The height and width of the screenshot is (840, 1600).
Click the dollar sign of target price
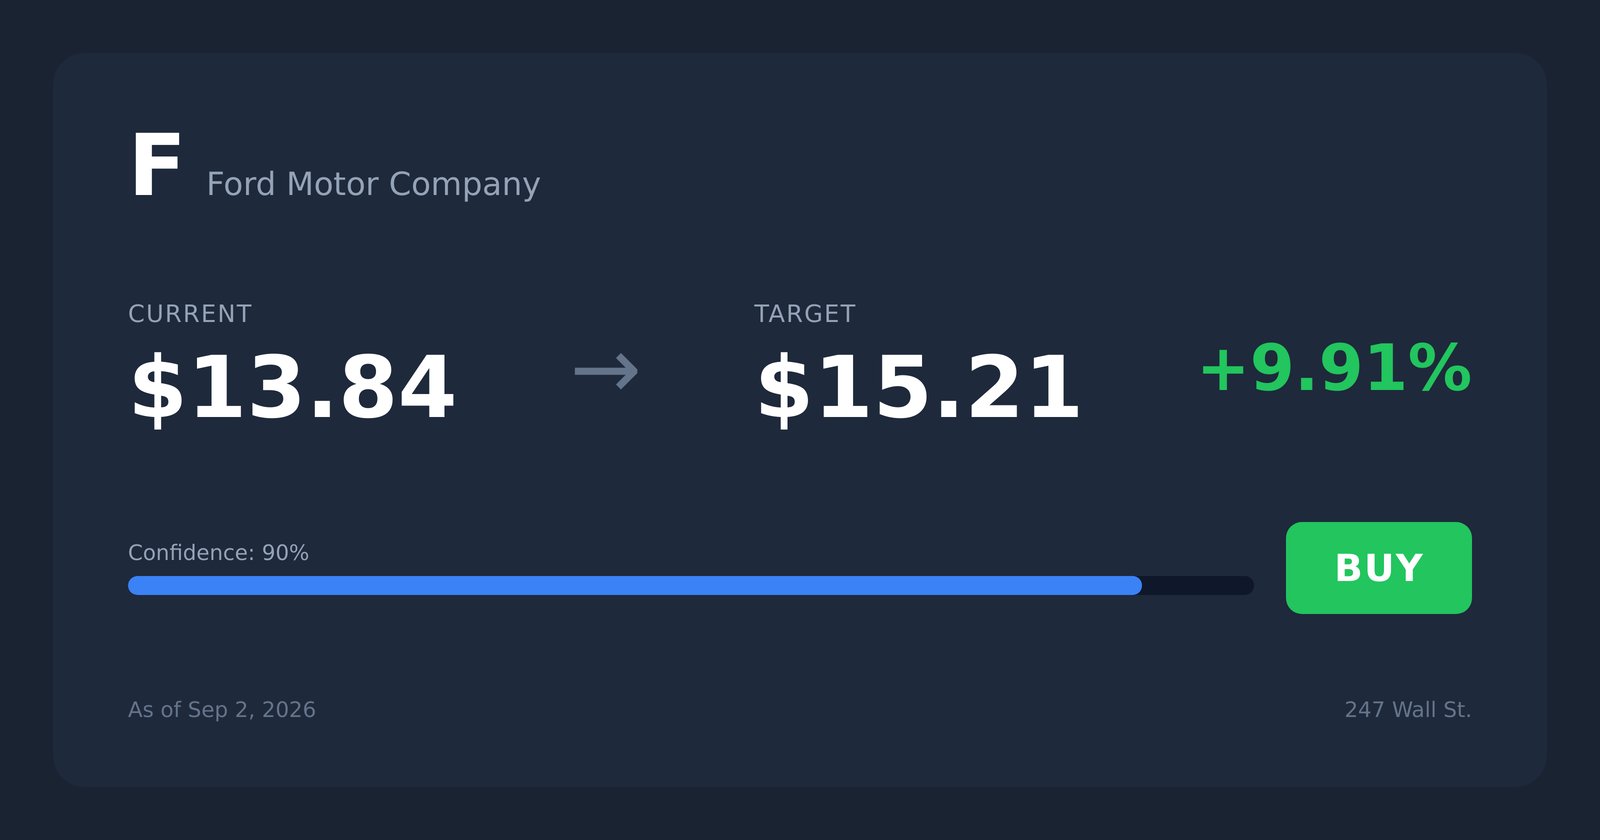[x=784, y=388]
